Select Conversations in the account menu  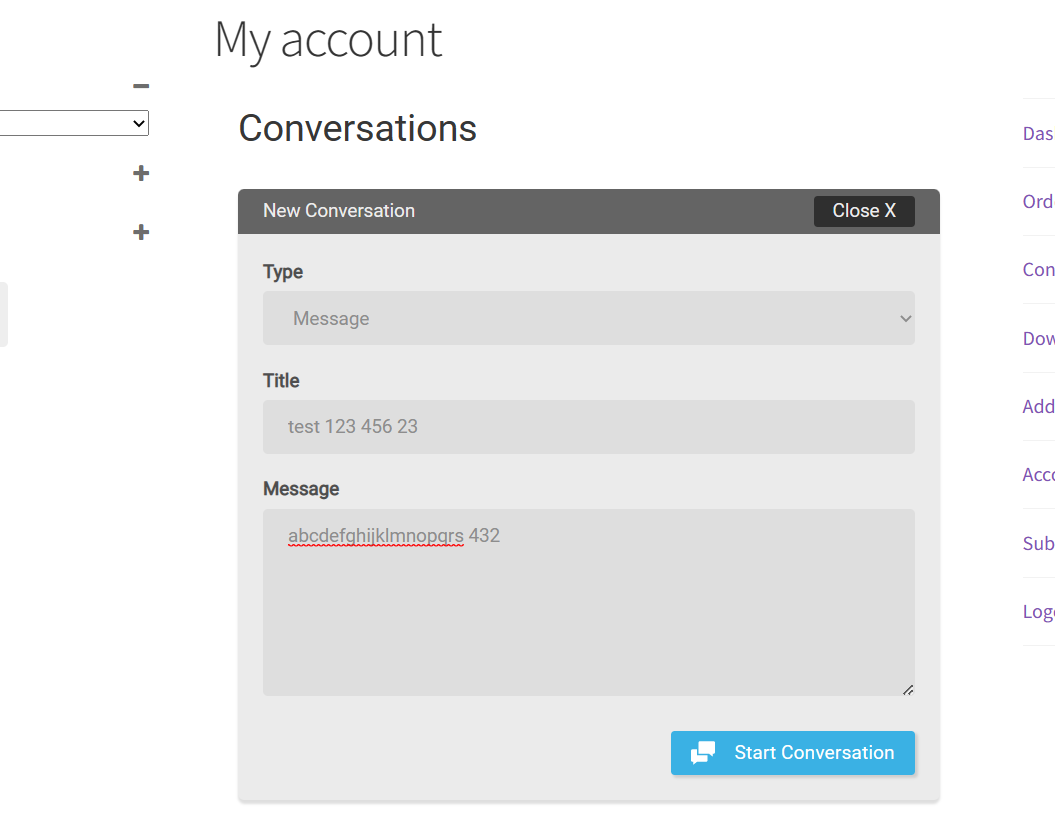point(1038,269)
